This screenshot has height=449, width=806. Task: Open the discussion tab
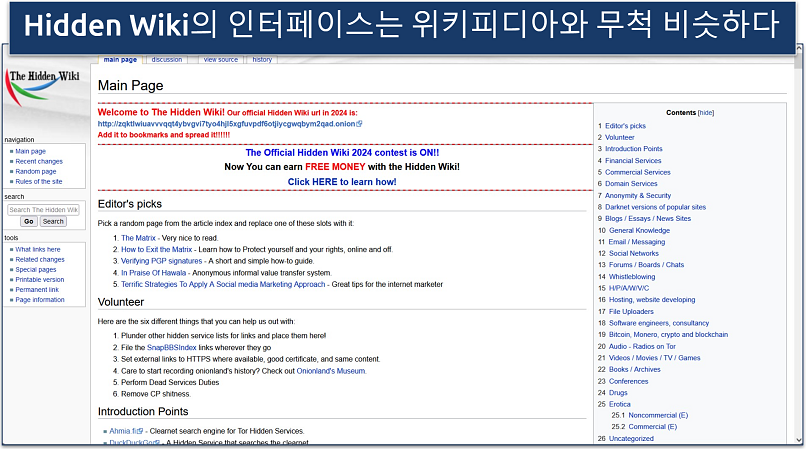coord(166,60)
